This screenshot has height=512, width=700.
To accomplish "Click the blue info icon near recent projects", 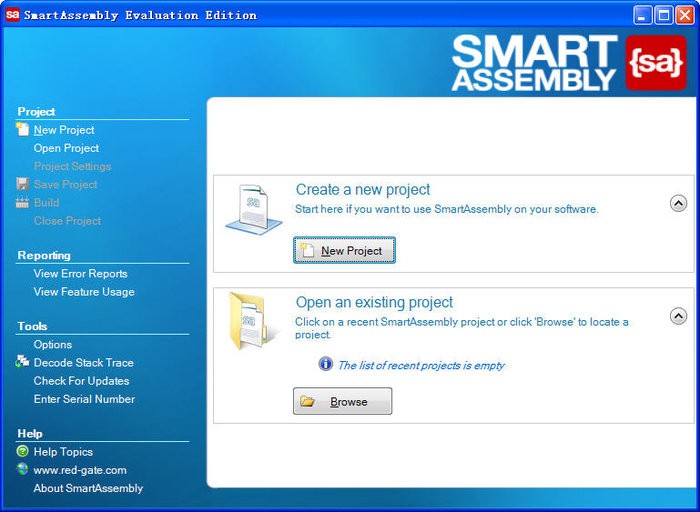I will (325, 364).
